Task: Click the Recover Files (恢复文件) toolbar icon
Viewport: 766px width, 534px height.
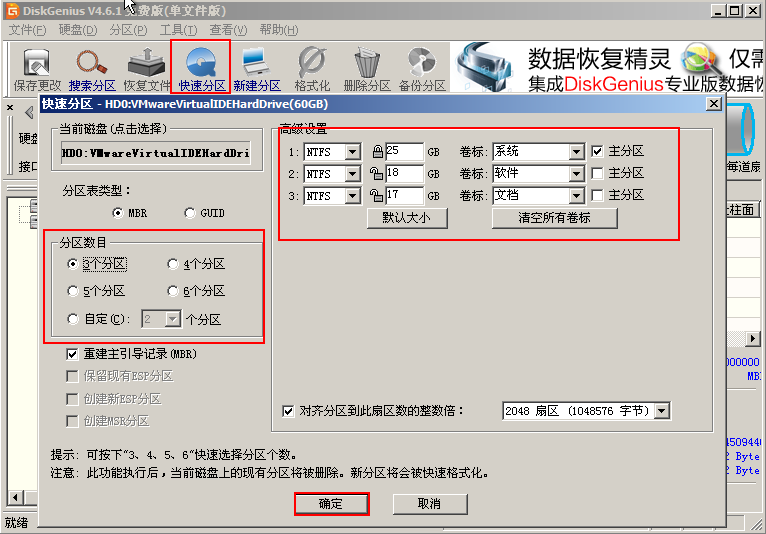Action: point(147,70)
